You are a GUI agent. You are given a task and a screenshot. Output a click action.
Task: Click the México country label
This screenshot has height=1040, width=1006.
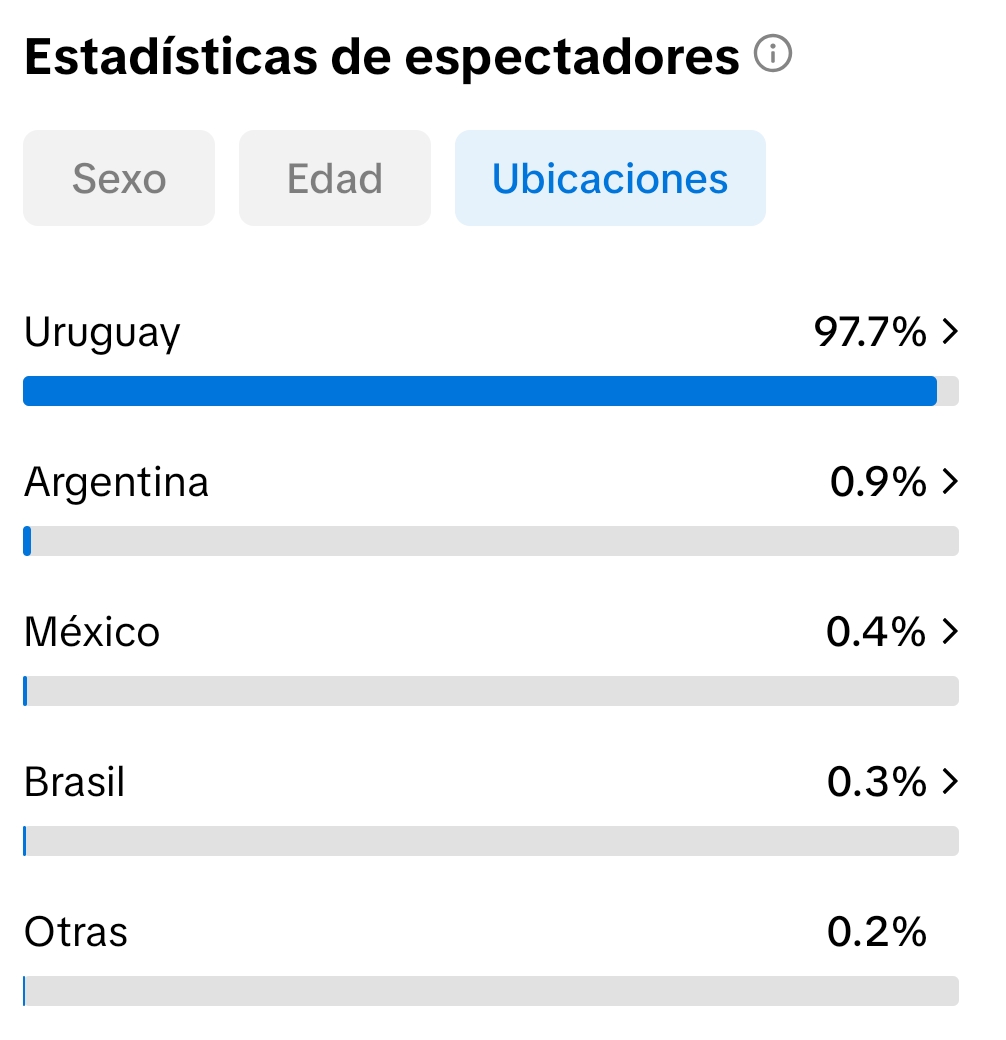tap(92, 632)
